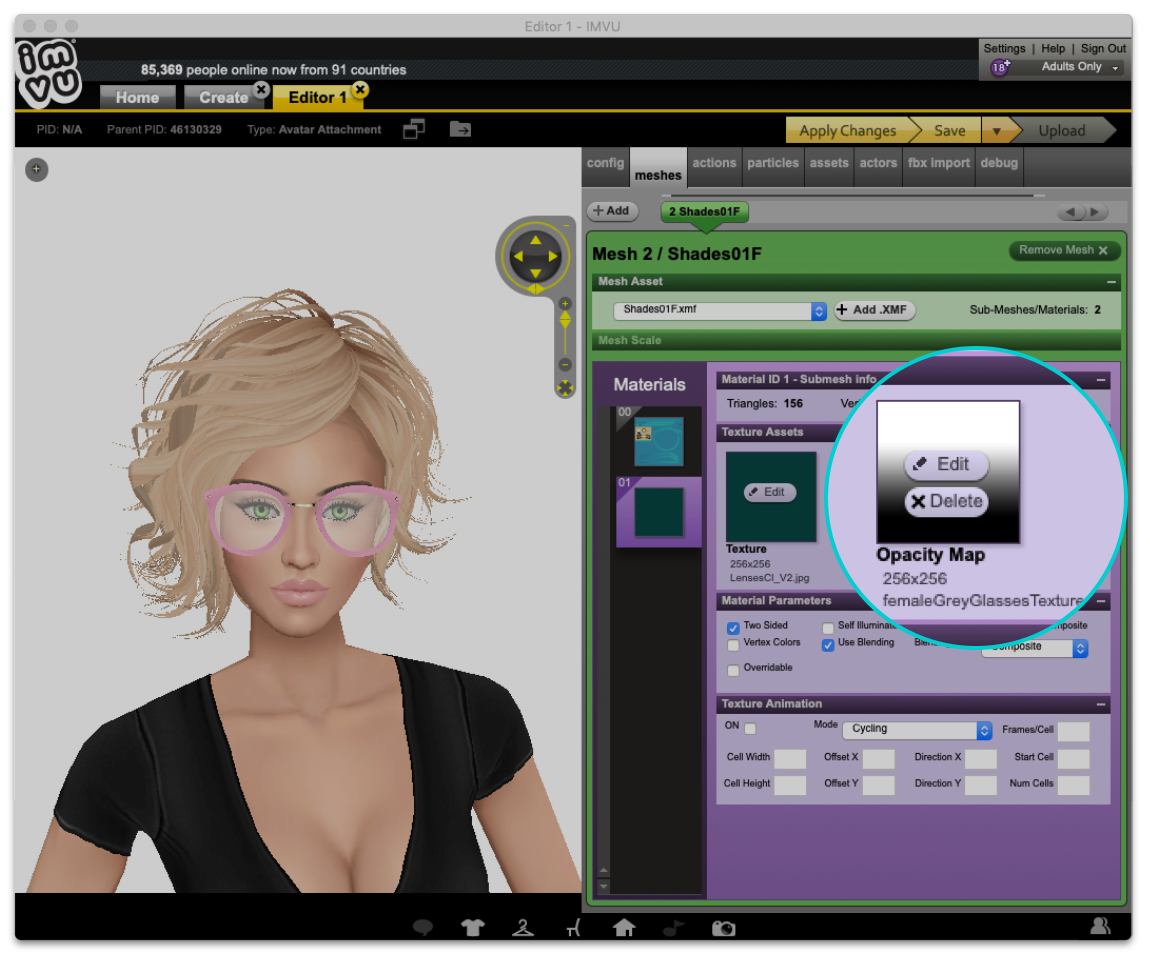Open the Shades01F.xmf mesh asset dropdown
Image resolution: width=1150 pixels, height=957 pixels.
tap(720, 311)
